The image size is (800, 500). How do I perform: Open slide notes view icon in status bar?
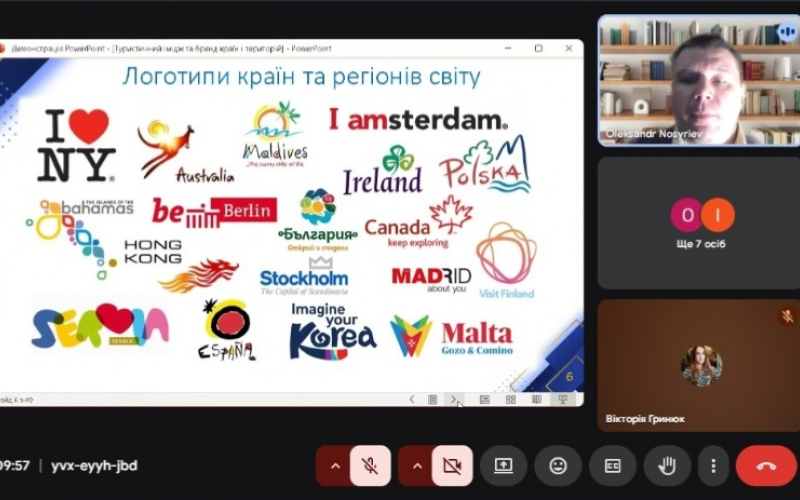point(432,399)
